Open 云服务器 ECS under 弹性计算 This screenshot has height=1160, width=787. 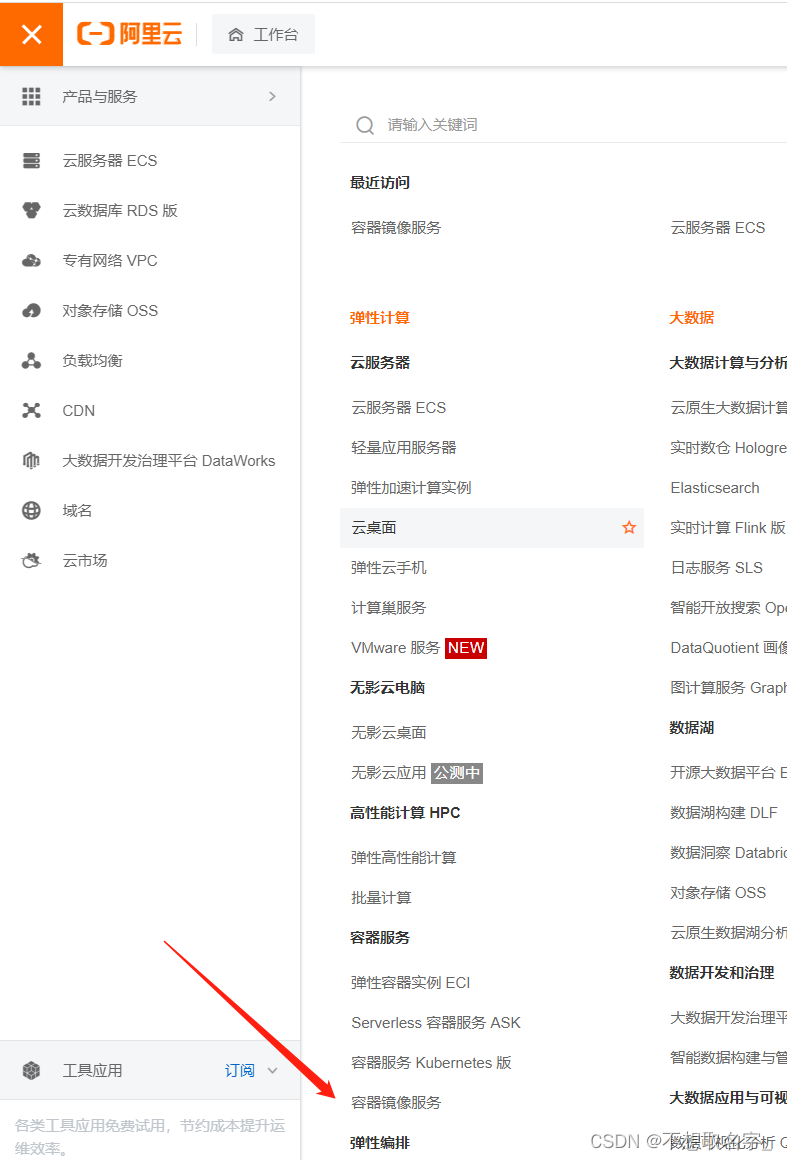coord(399,408)
